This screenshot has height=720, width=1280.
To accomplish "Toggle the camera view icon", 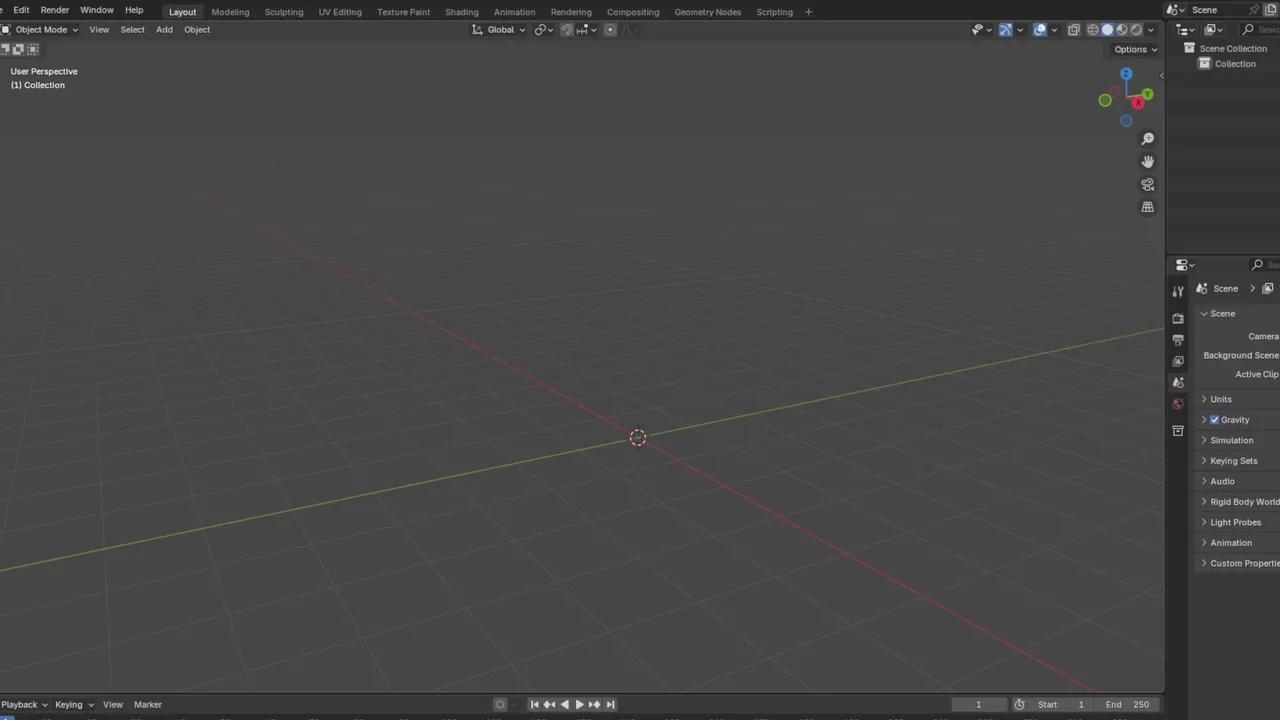I will tap(1148, 184).
